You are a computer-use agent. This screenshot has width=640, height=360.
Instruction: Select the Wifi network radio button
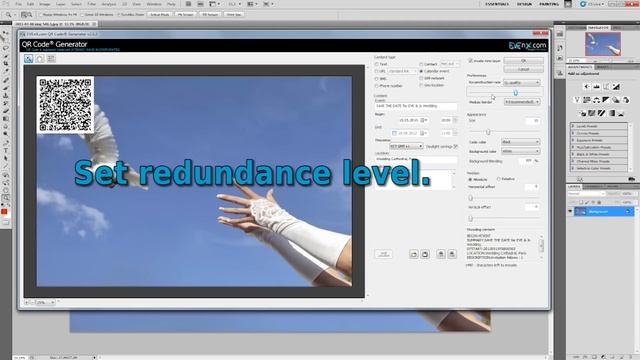[421, 78]
